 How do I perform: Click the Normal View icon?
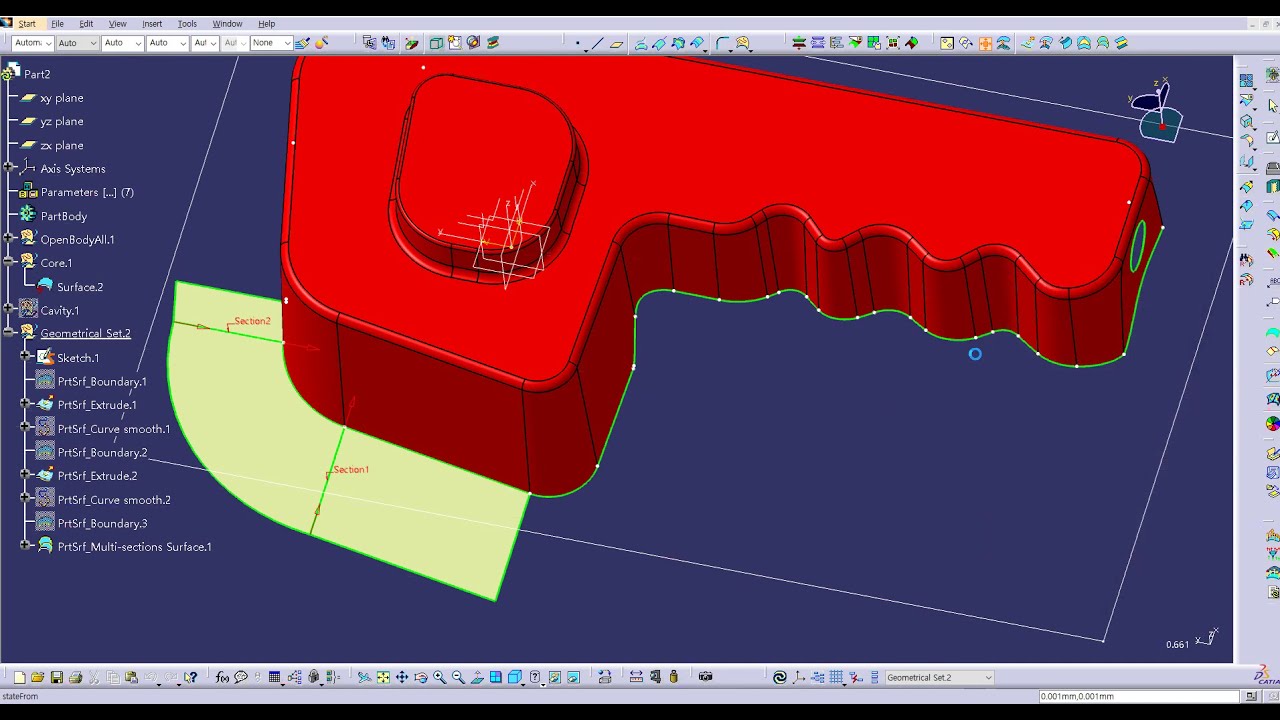tap(477, 677)
